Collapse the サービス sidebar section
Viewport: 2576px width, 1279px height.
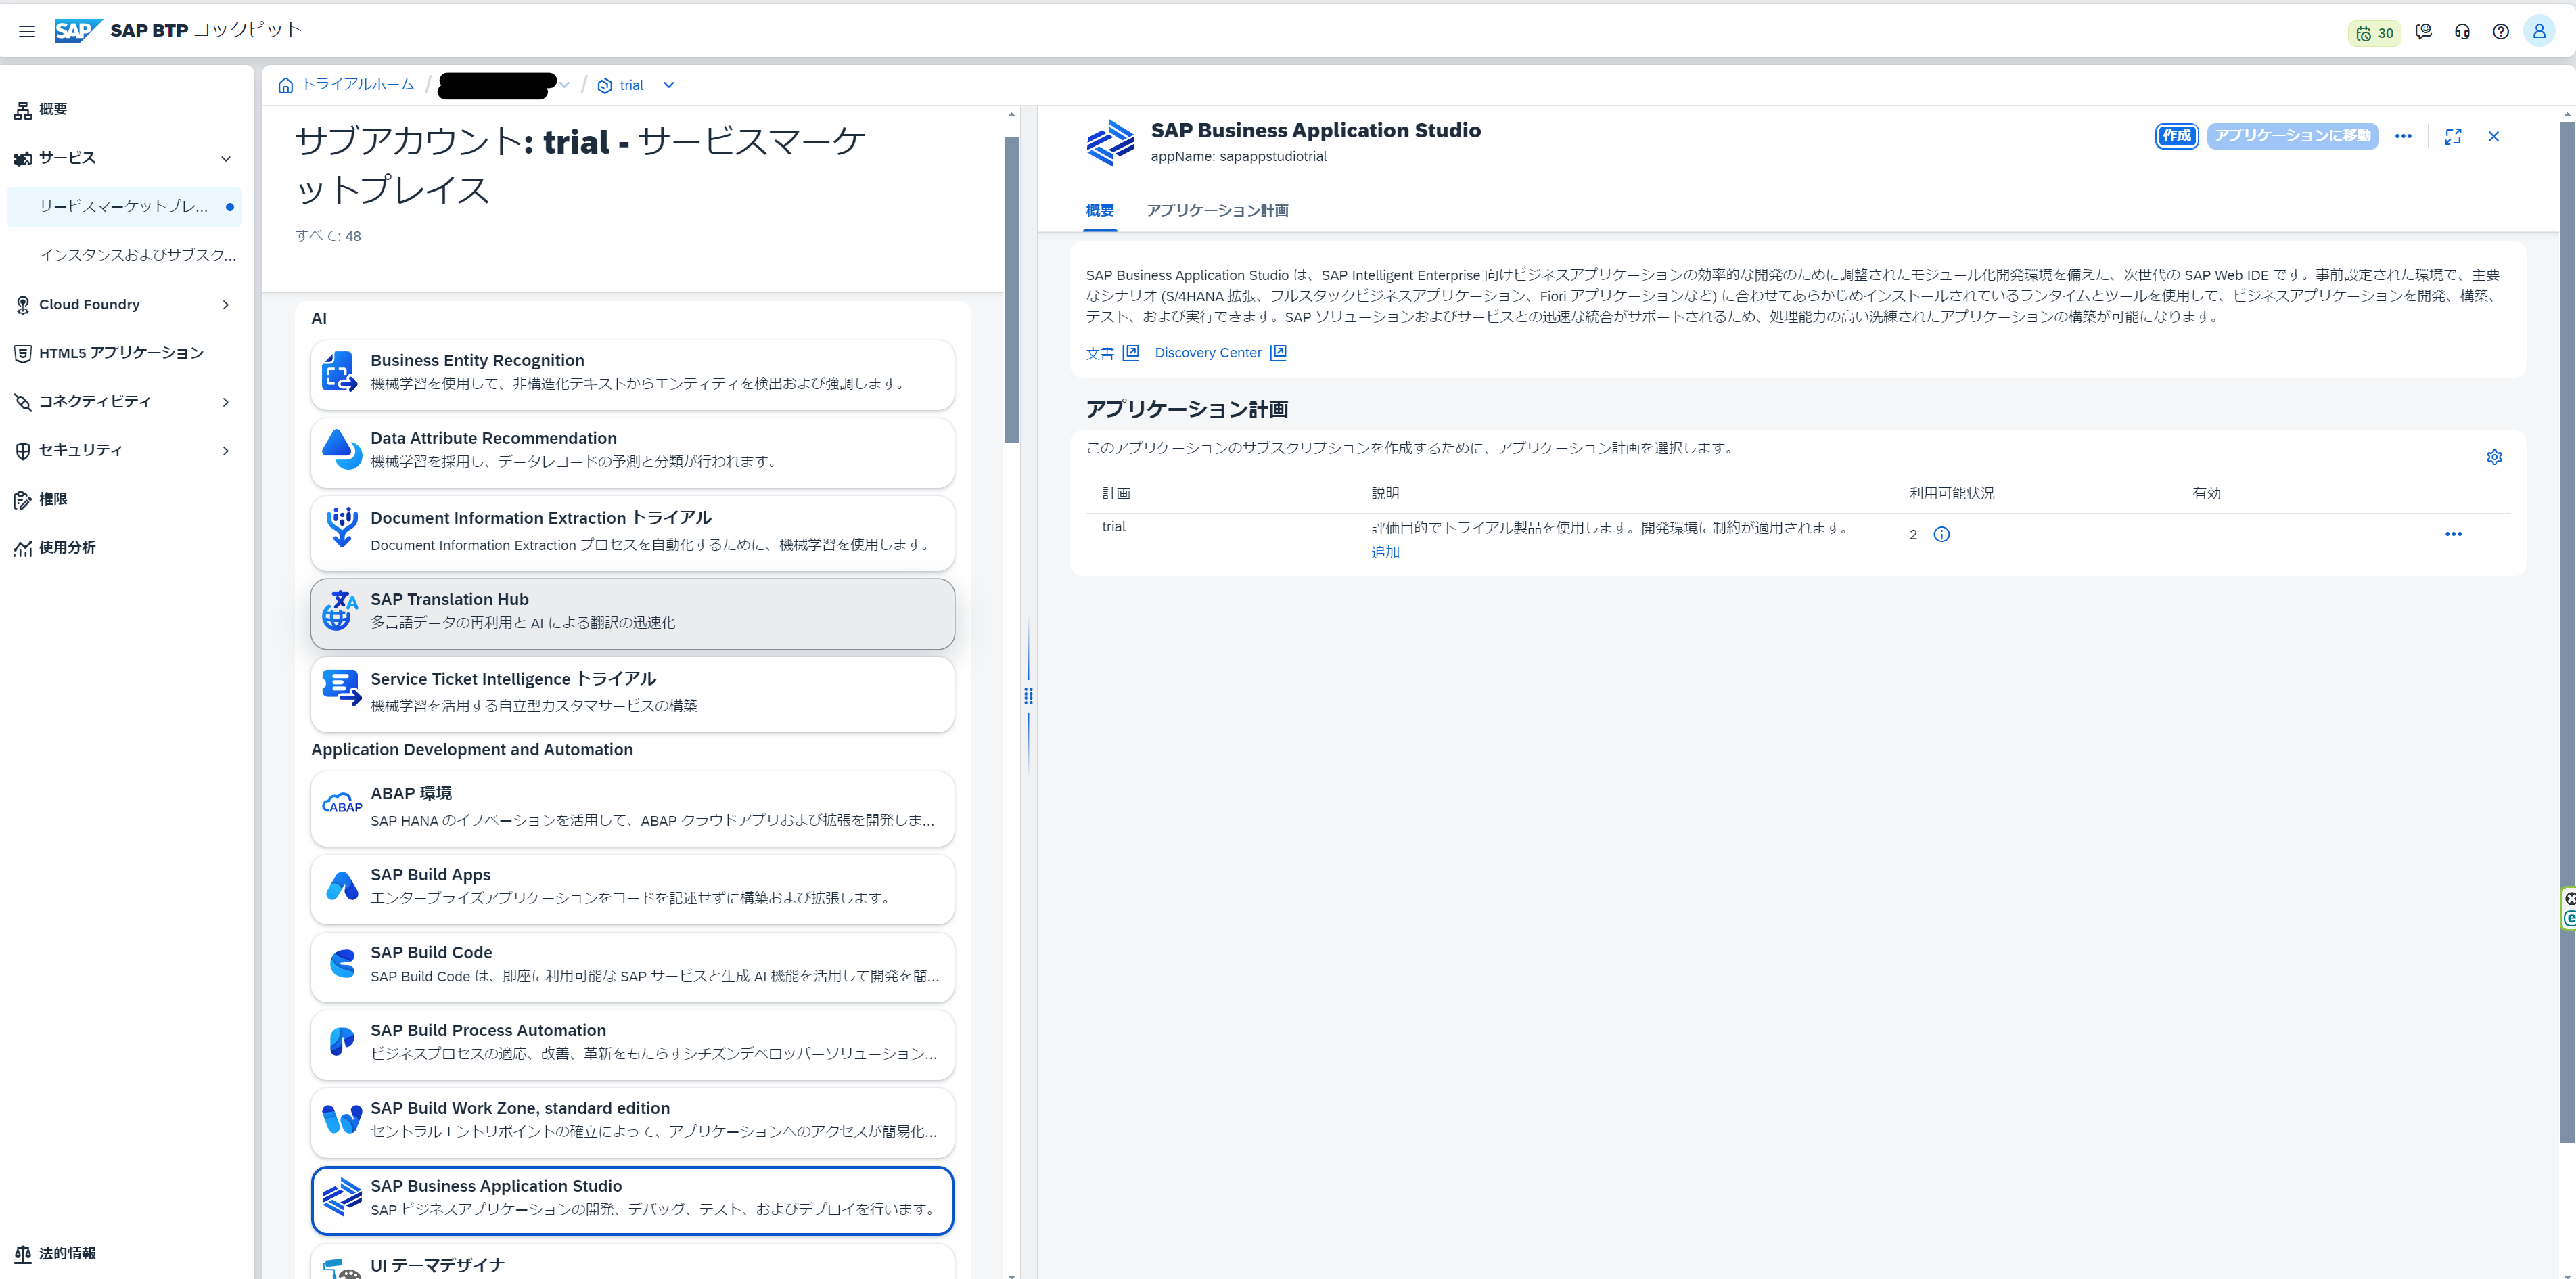(226, 158)
